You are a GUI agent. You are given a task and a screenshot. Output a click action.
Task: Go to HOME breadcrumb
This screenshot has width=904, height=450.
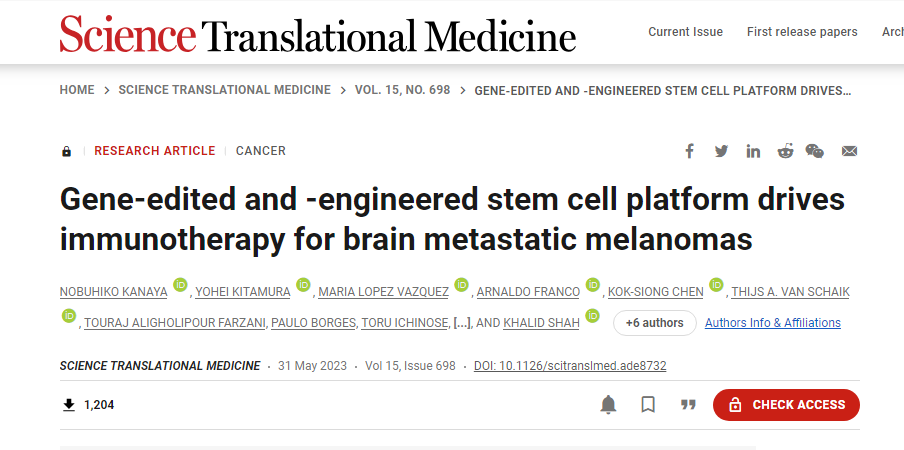tap(77, 90)
